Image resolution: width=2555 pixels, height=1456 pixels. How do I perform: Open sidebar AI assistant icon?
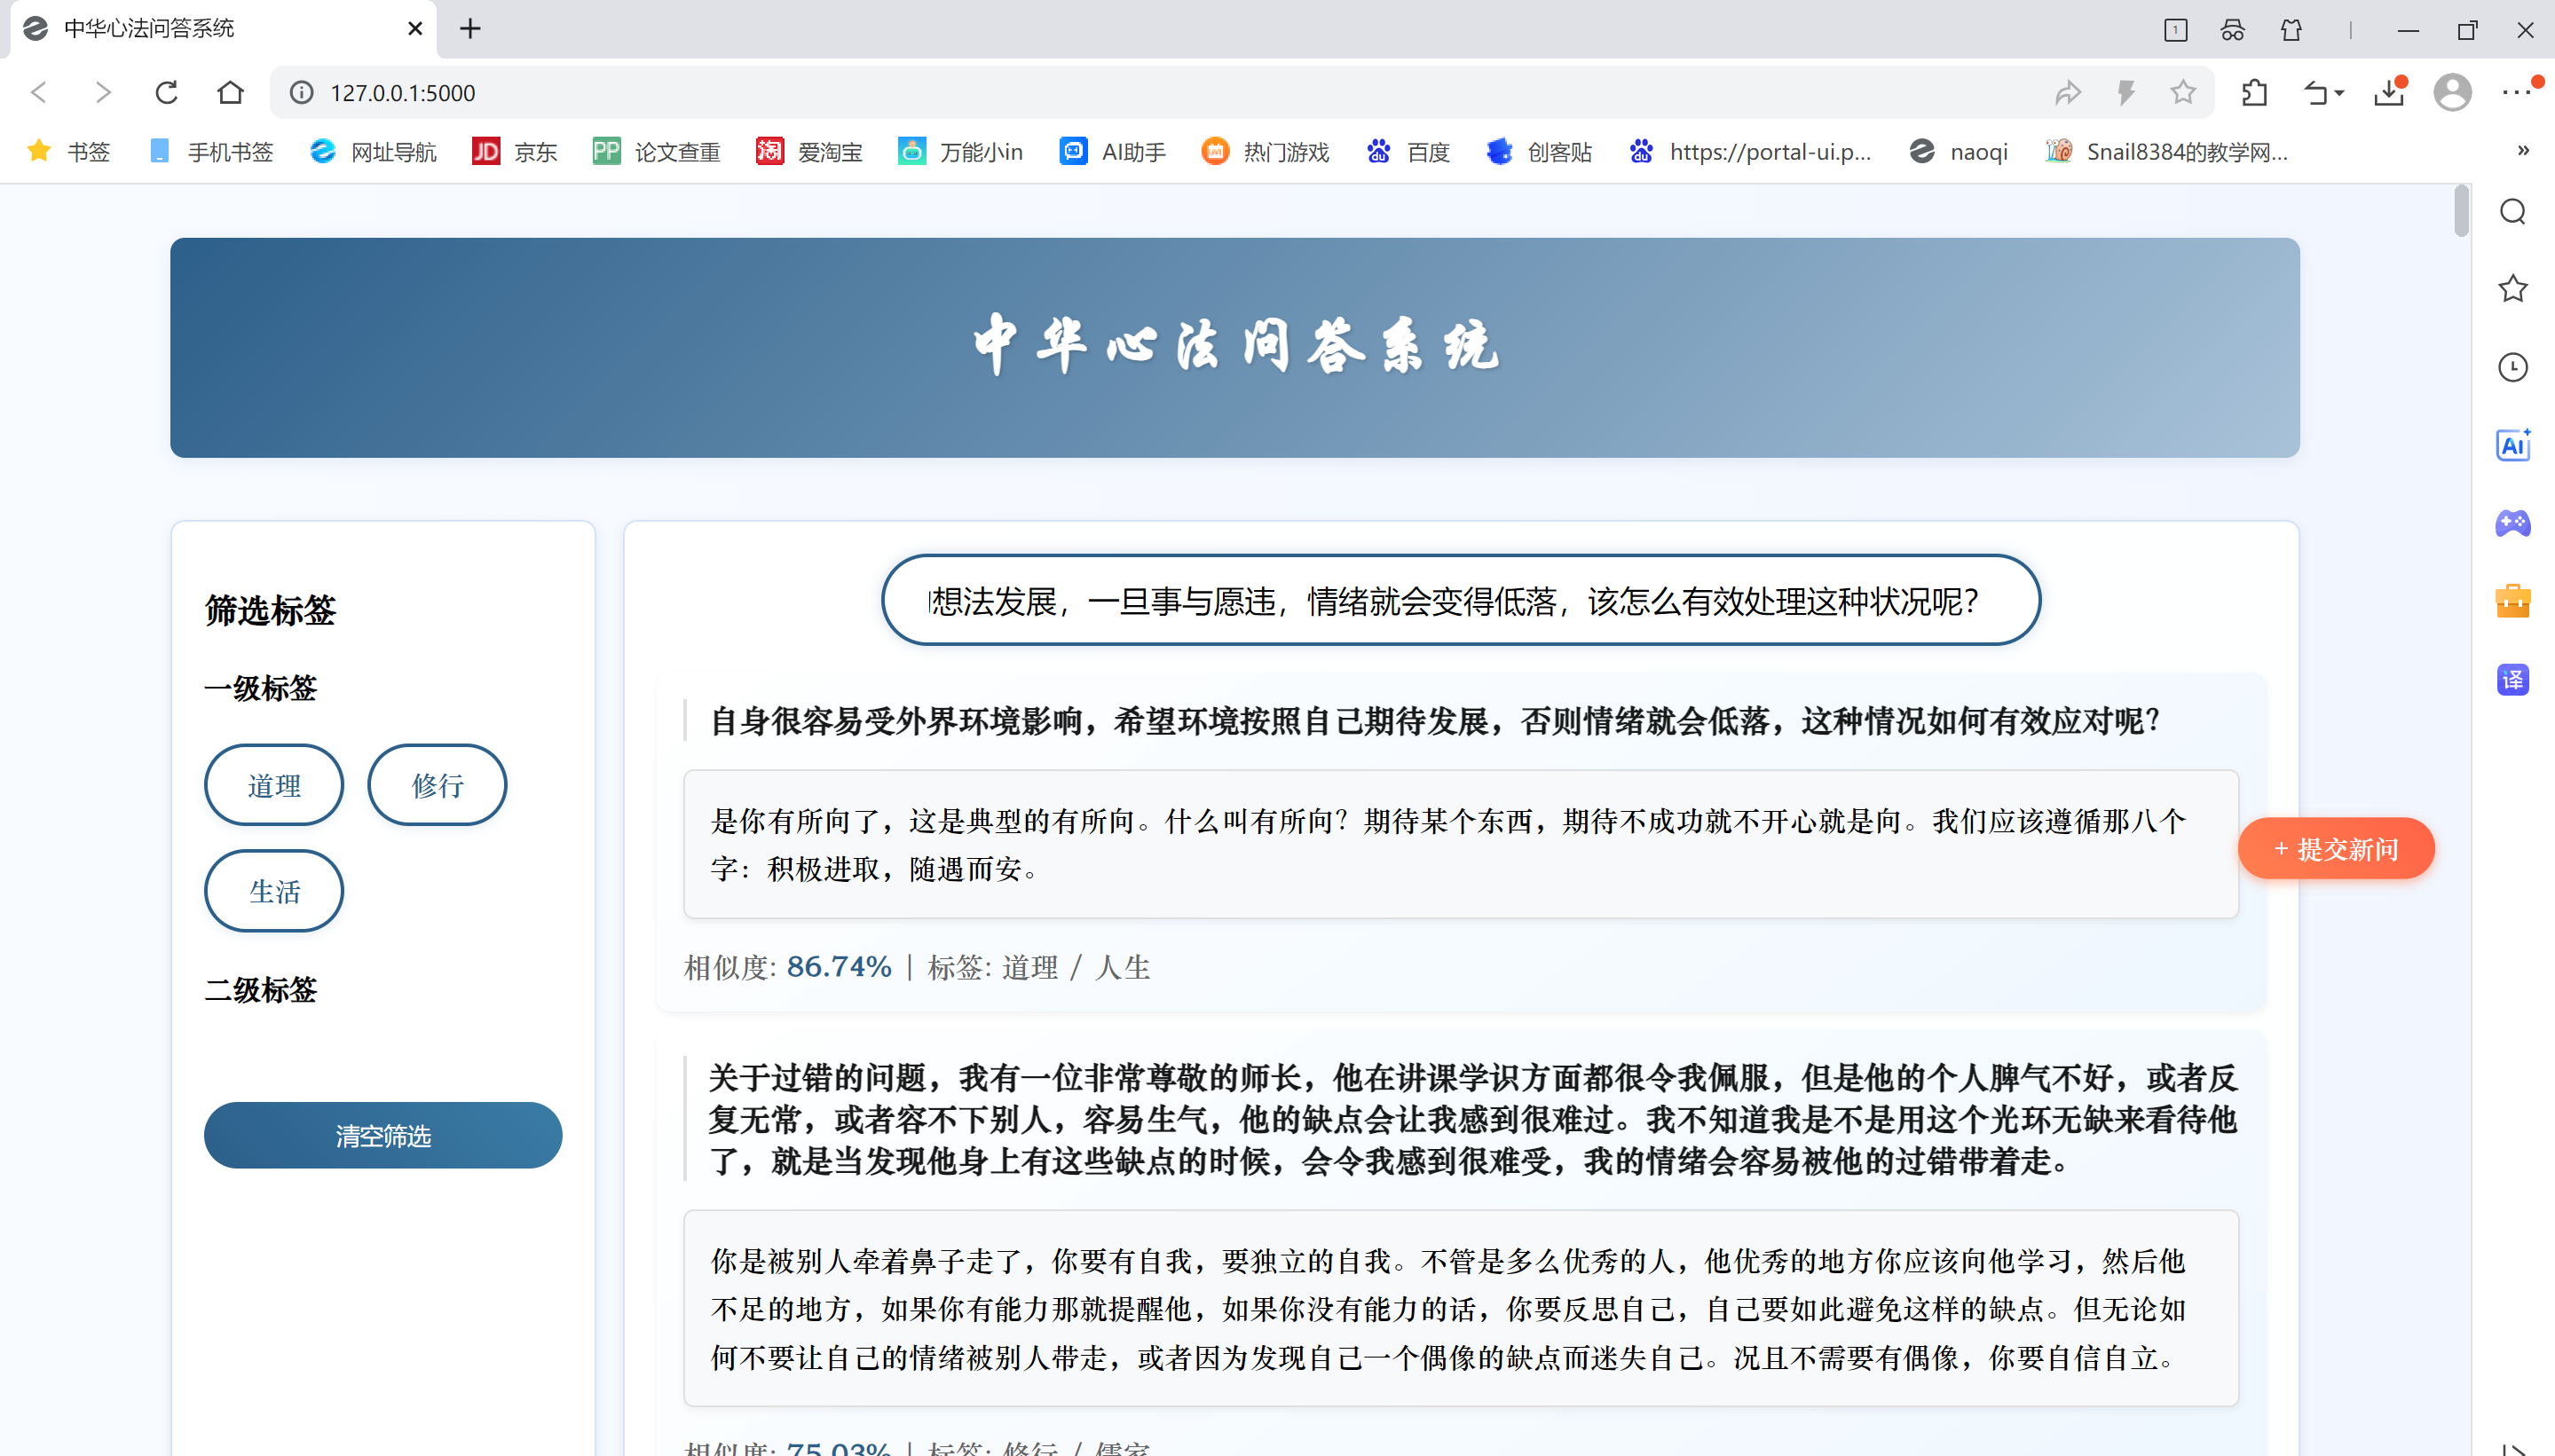(2513, 445)
